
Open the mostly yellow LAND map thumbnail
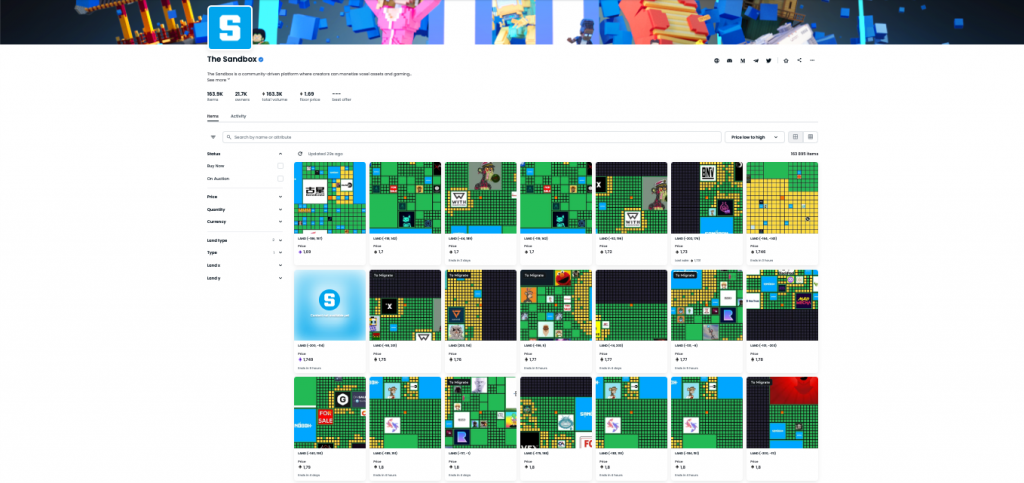tap(782, 198)
